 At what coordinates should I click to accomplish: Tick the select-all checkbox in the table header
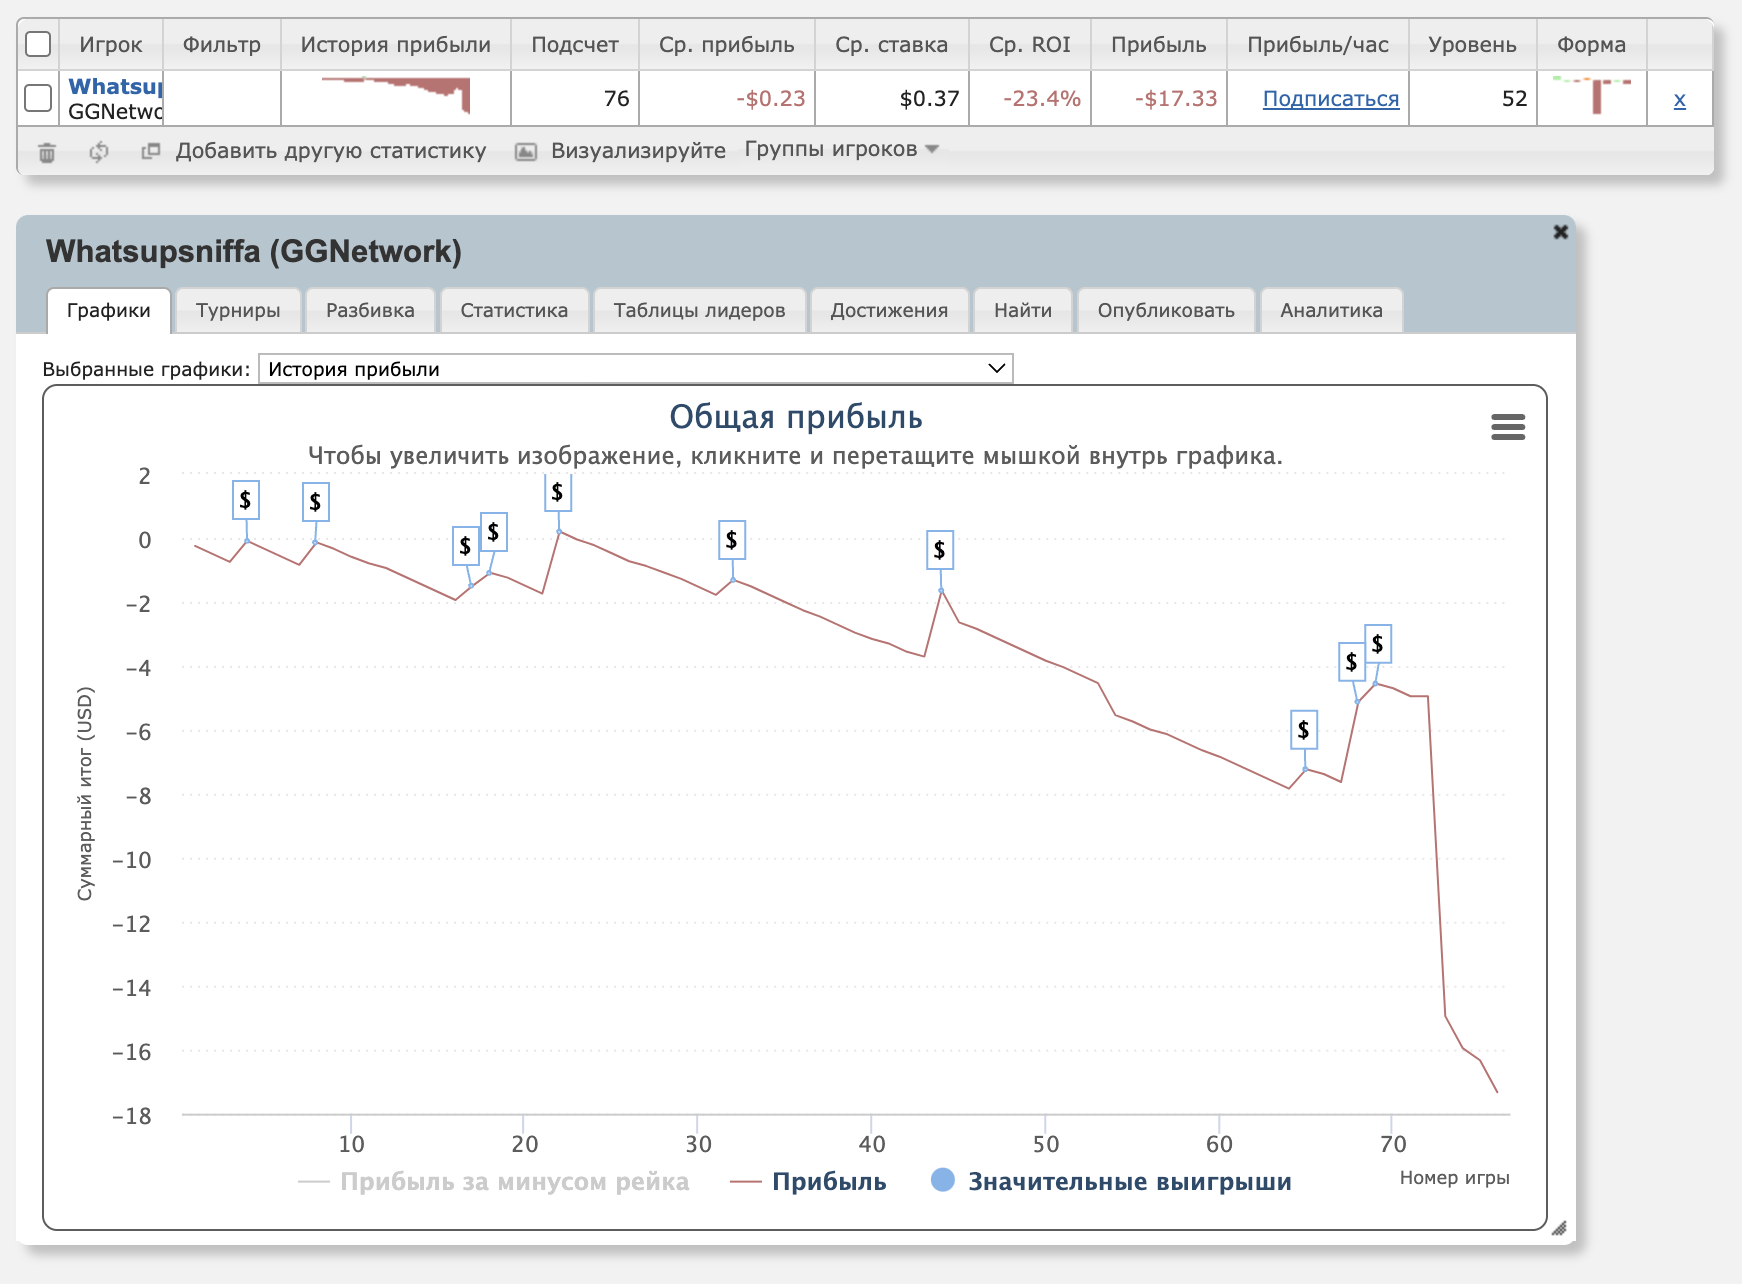[38, 44]
